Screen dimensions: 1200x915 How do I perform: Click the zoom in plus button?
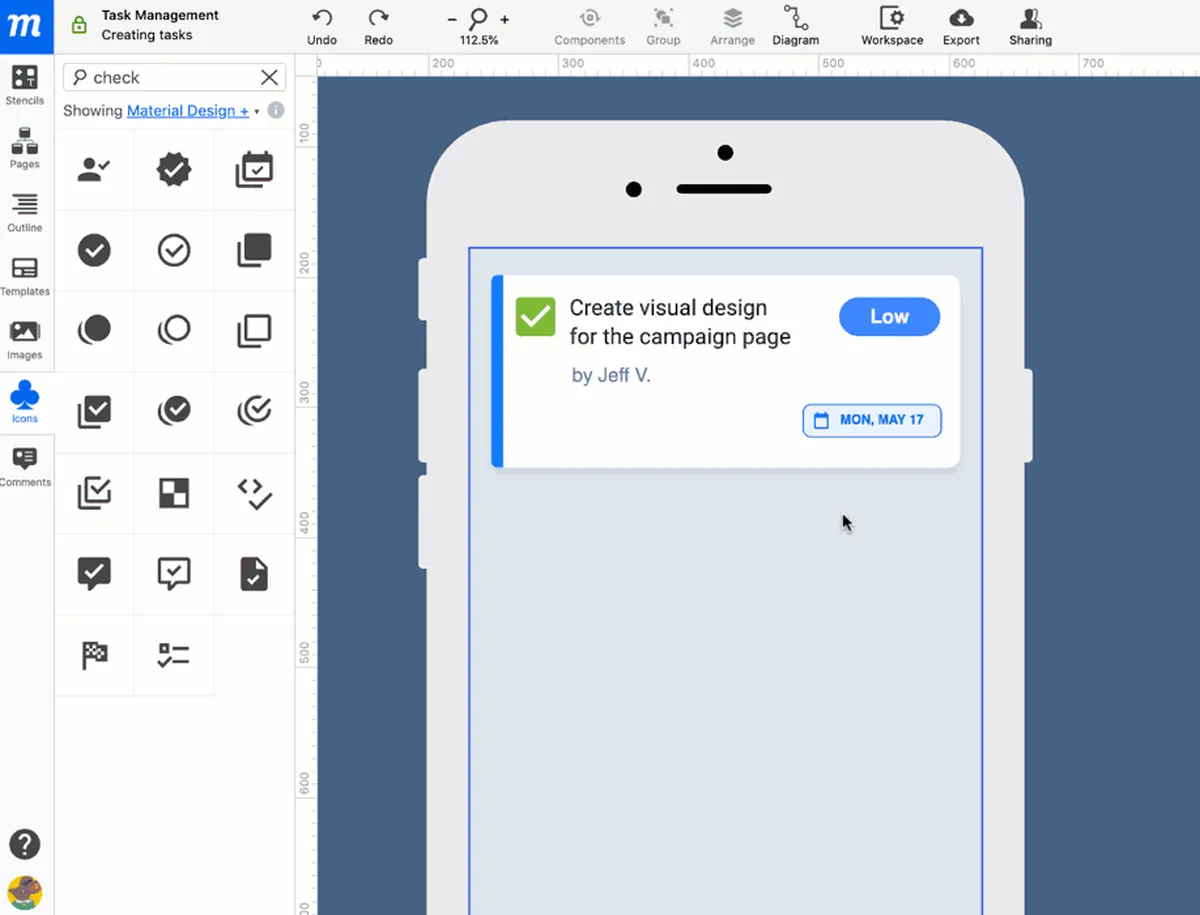[505, 19]
